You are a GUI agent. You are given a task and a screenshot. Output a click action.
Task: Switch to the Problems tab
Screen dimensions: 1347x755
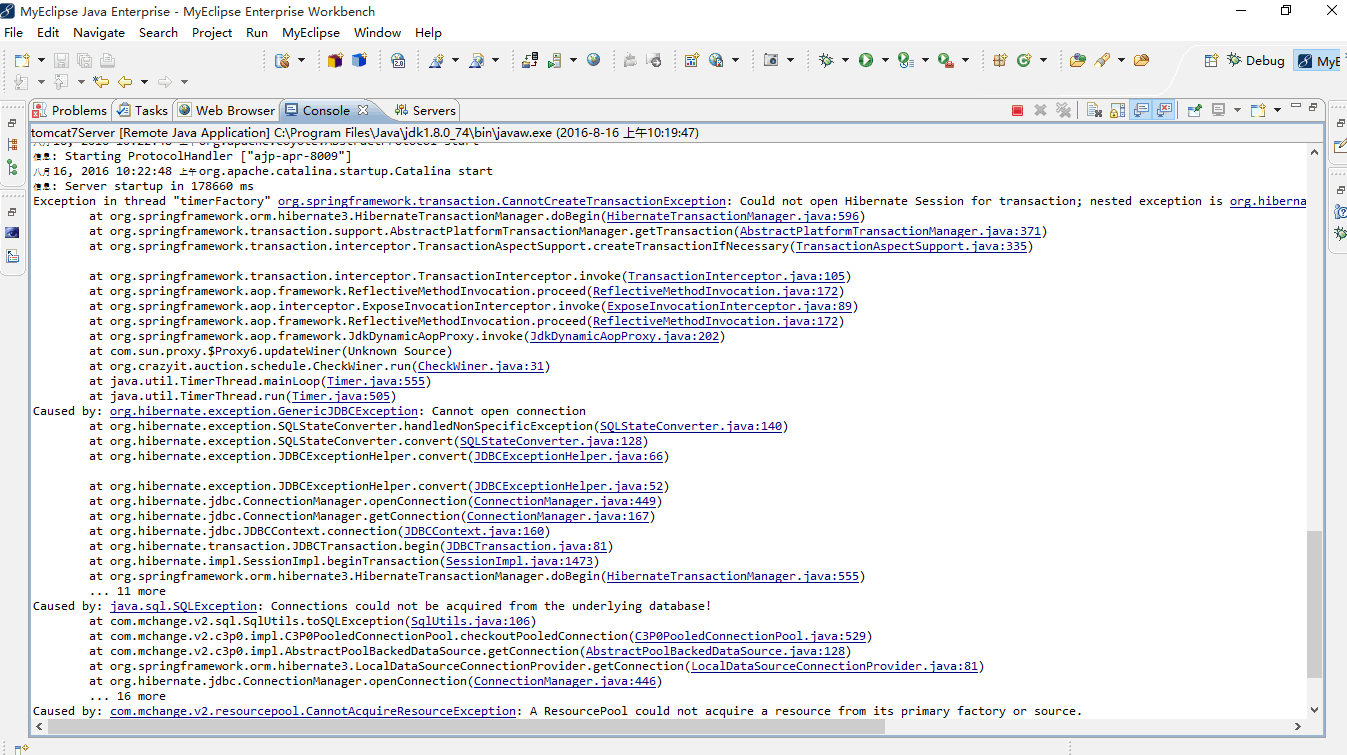coord(69,110)
